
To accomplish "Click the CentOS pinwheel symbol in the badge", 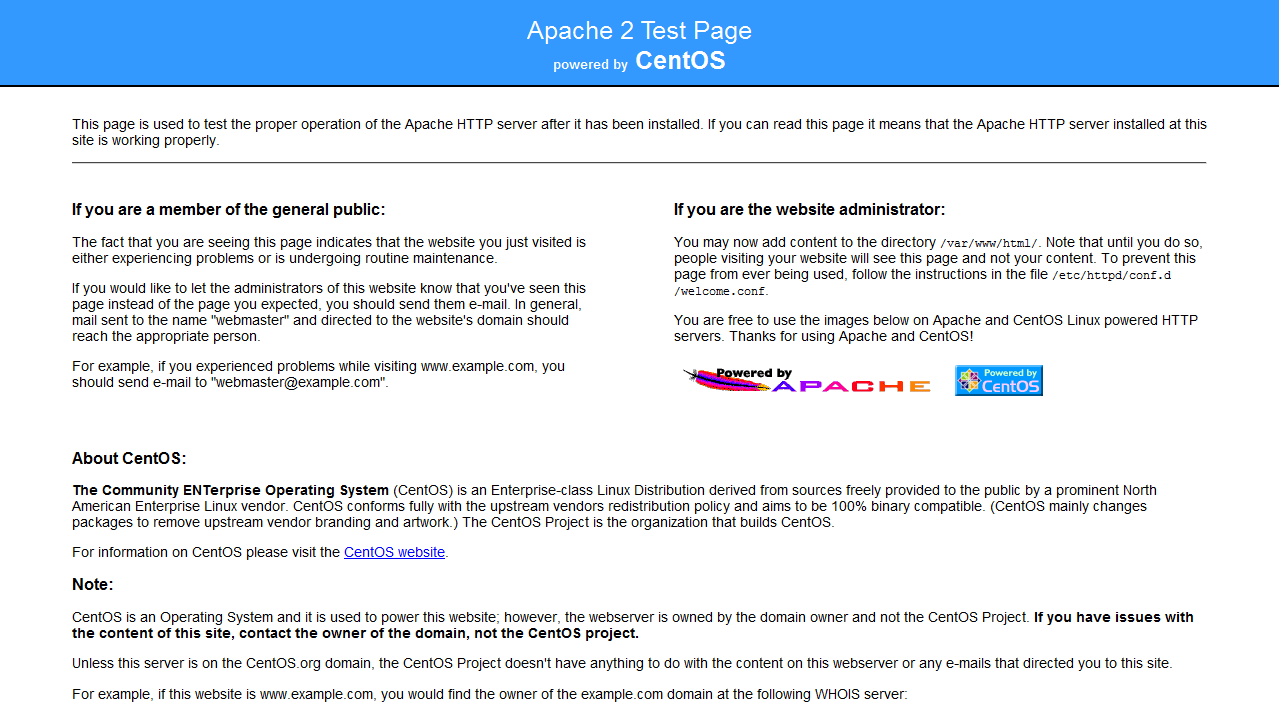I will coord(967,380).
